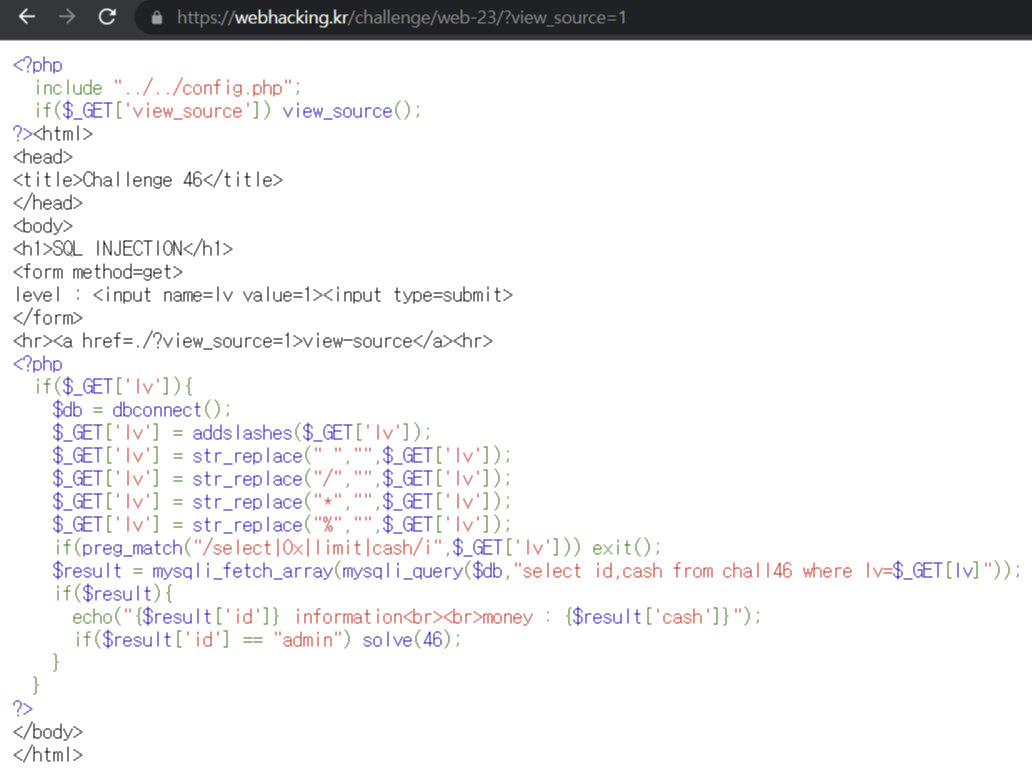The image size is (1032, 781).
Task: Select the mysqli_fetch_array query line
Action: pyautogui.click(x=536, y=570)
